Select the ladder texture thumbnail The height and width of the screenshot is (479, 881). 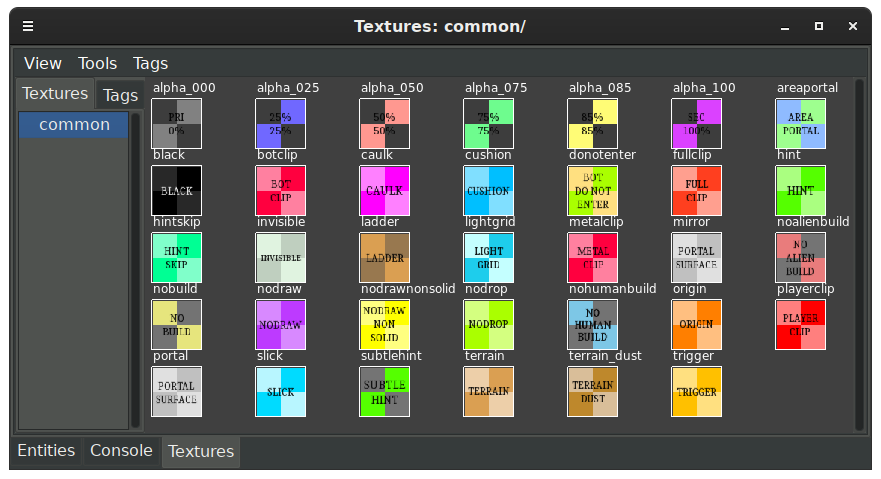[385, 257]
